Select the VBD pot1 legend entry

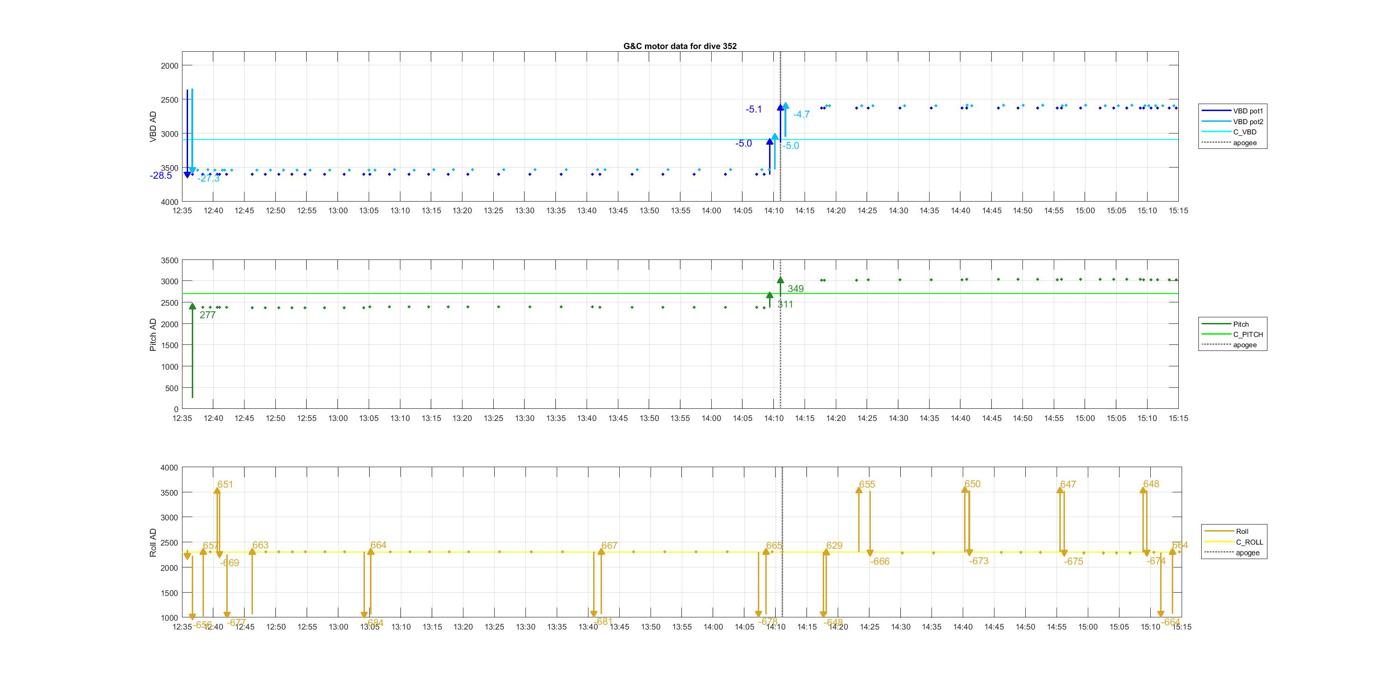coord(1231,110)
